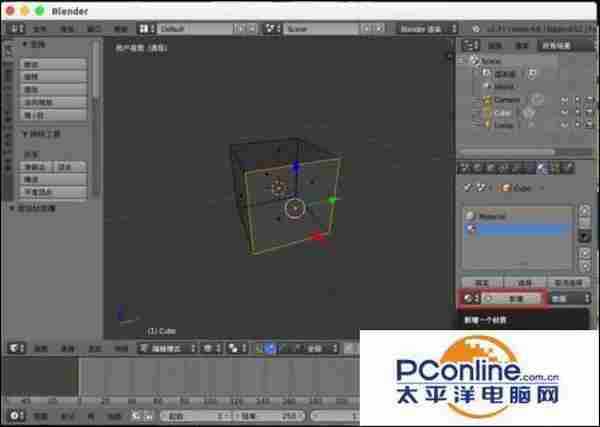Add a new screen layout with plus icon
Screen dimensions: 600x427
(240, 29)
